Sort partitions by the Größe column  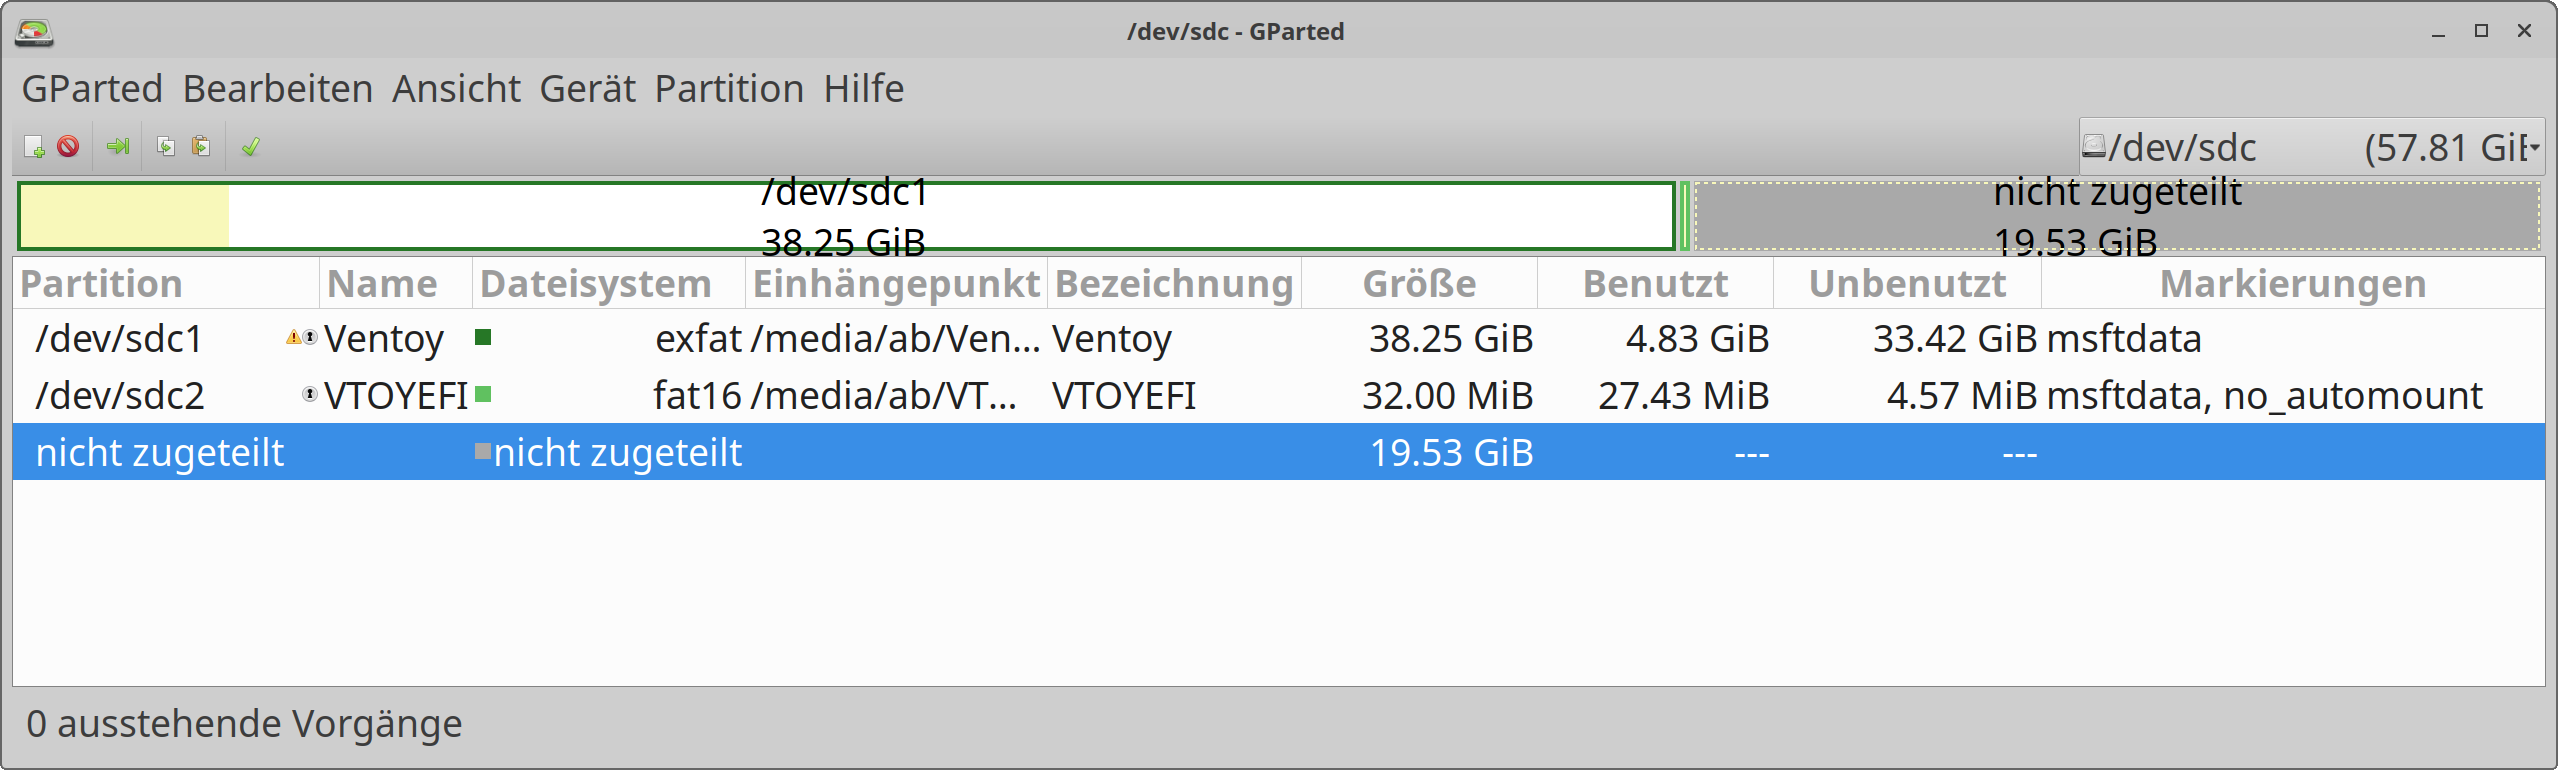click(1419, 283)
